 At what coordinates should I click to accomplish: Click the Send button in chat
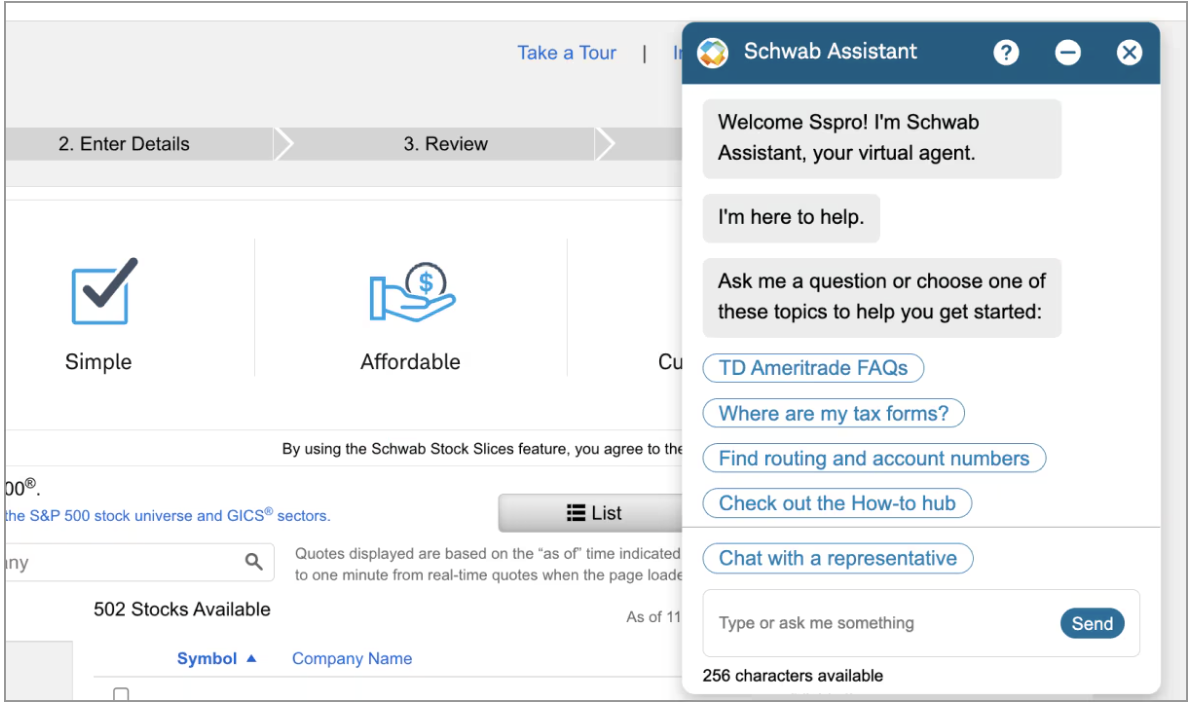click(x=1092, y=623)
